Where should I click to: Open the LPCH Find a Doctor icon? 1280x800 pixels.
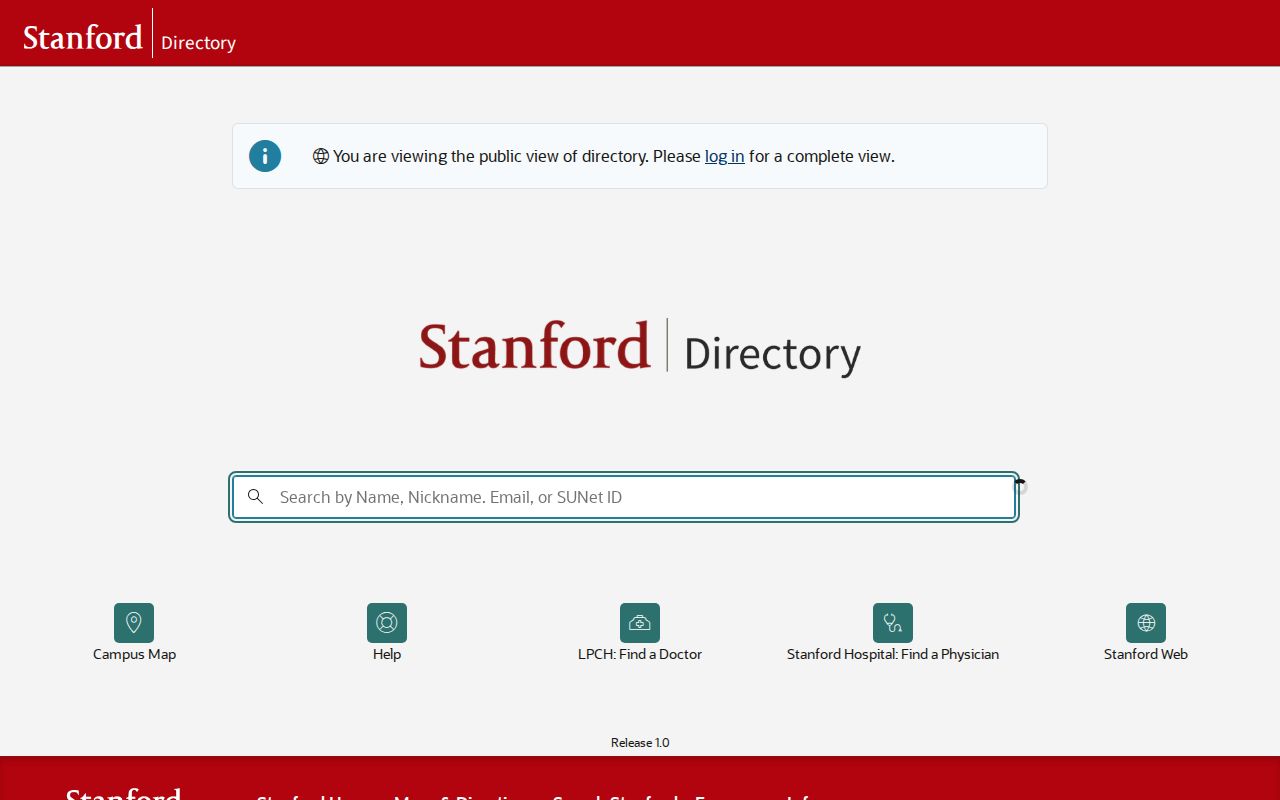point(640,623)
